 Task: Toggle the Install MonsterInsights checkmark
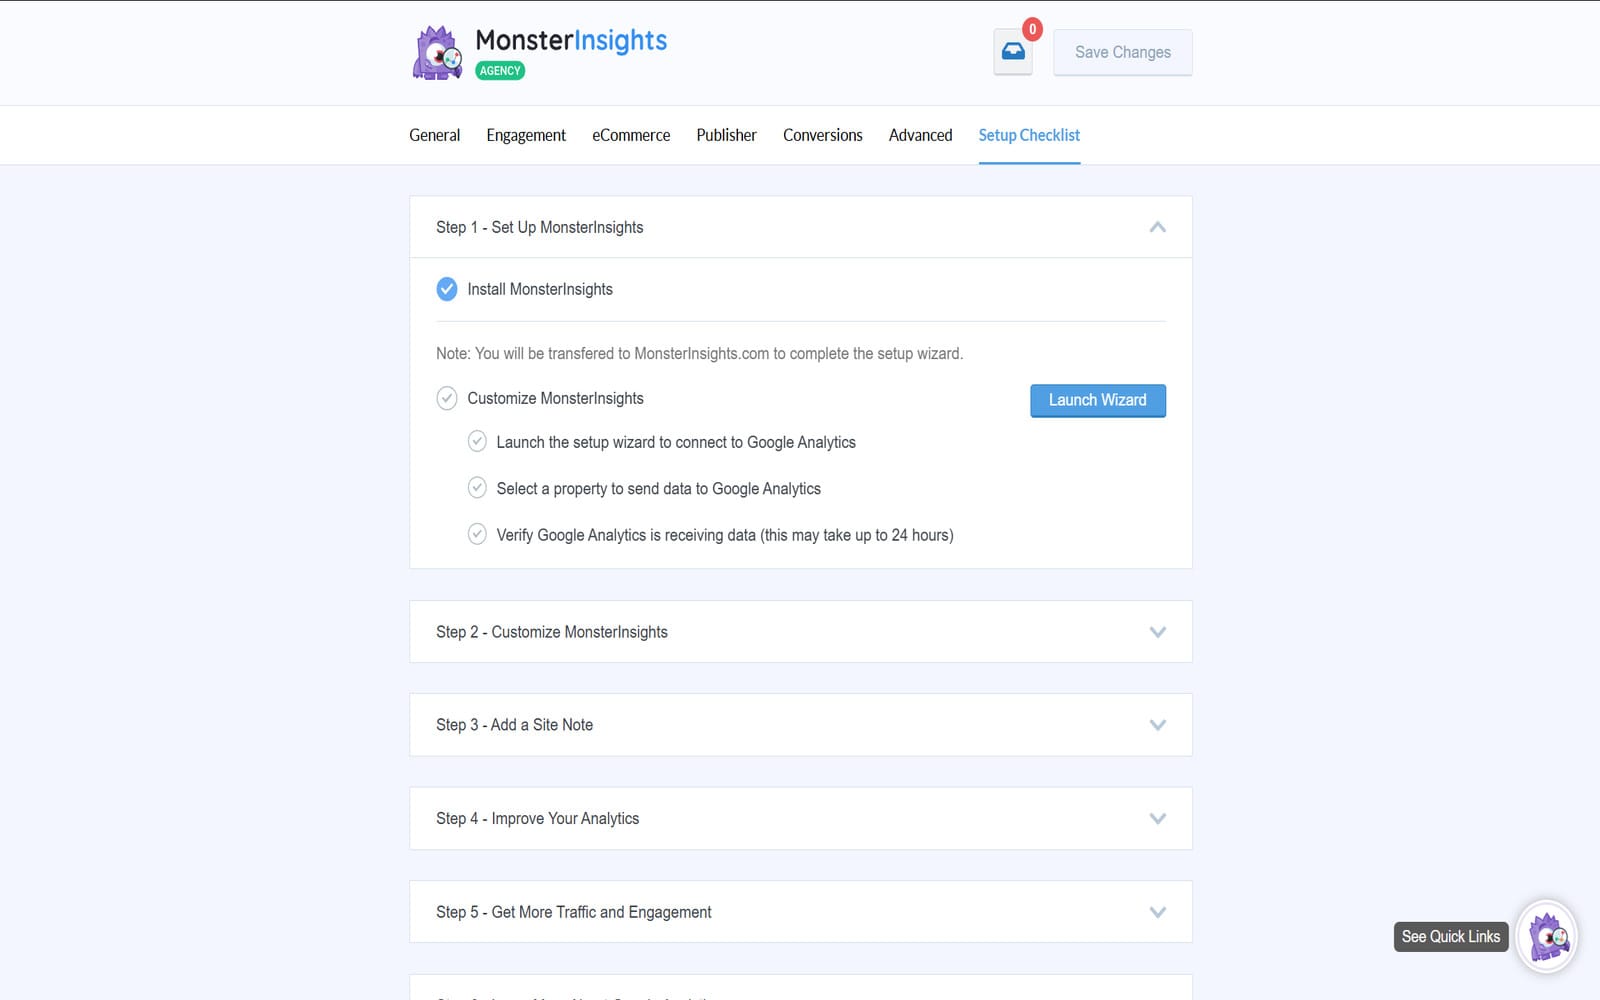pyautogui.click(x=447, y=289)
